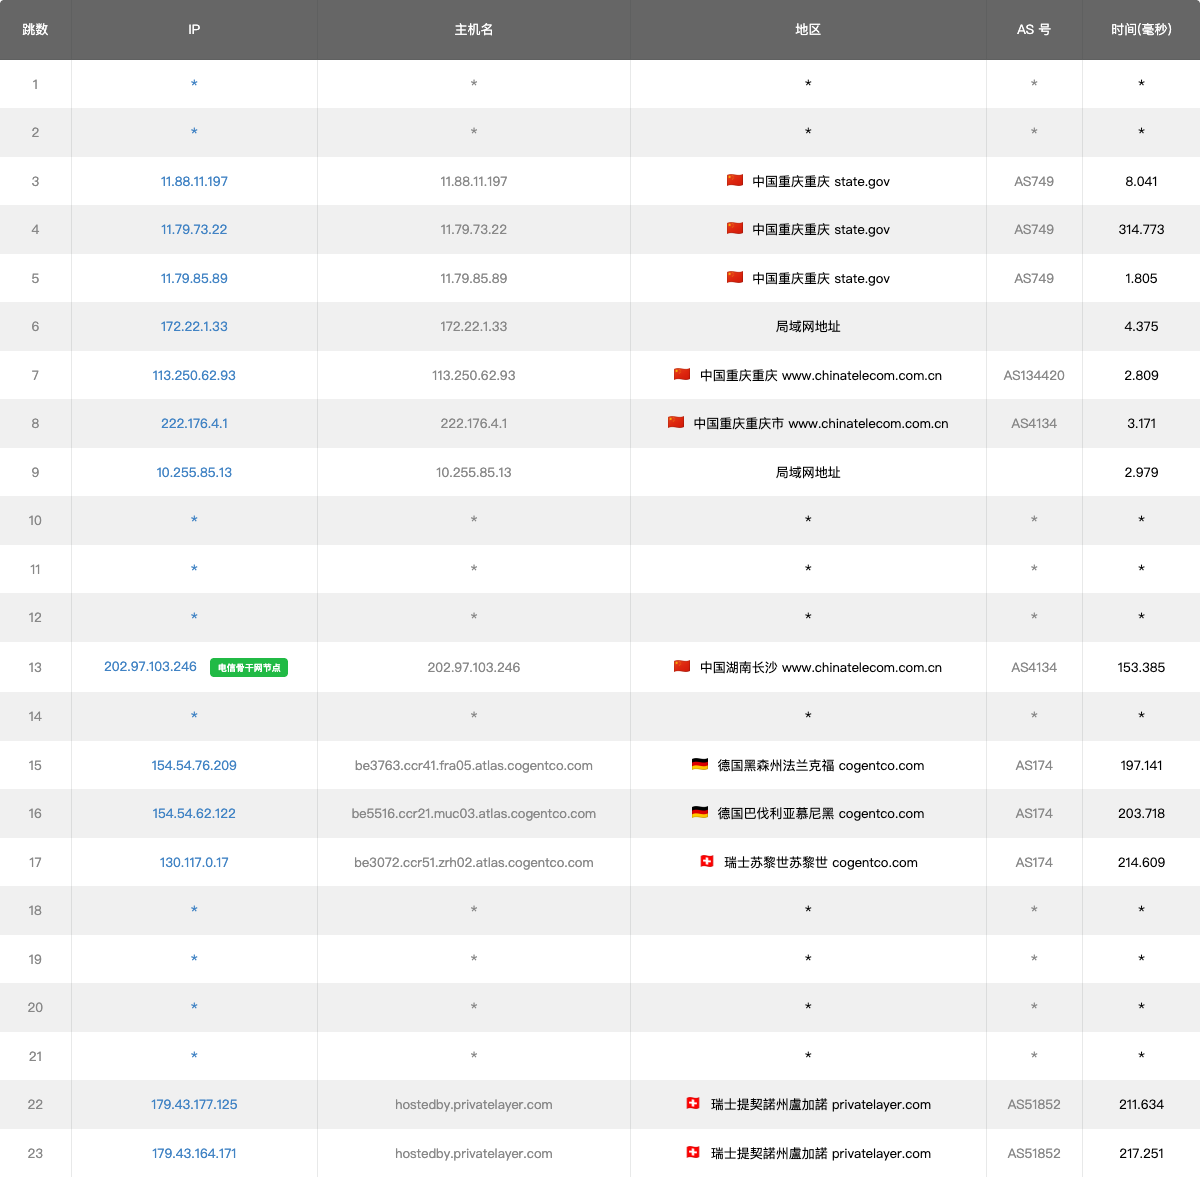Follow the 154.54.76.209 IP link
Viewport: 1200px width, 1177px height.
coord(194,766)
